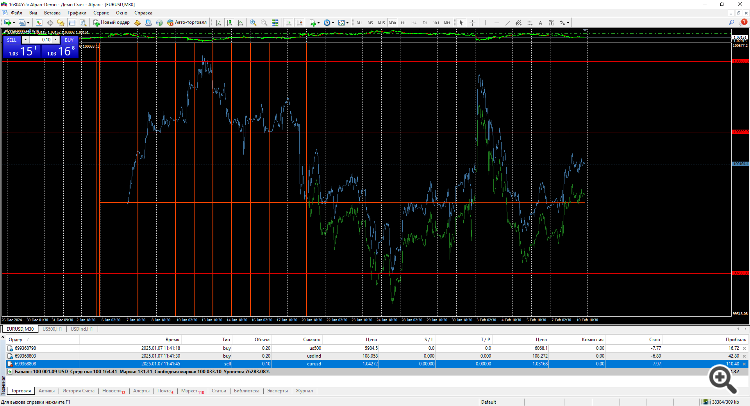
Task: Open the Indicators list dropdown
Action: (x=315, y=22)
